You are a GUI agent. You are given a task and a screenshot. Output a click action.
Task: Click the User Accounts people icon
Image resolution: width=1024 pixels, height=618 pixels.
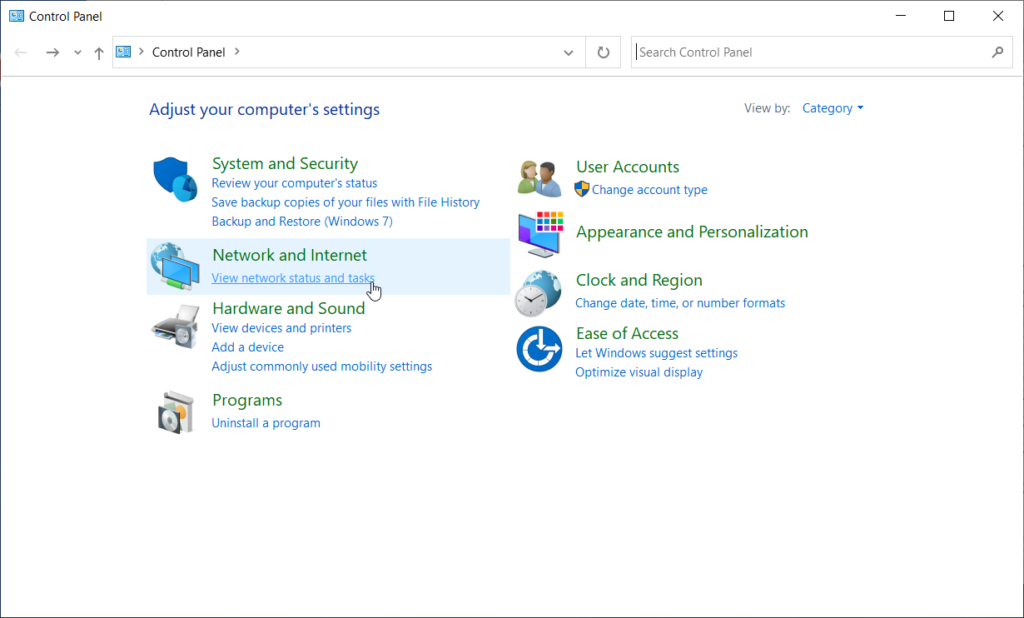(539, 177)
